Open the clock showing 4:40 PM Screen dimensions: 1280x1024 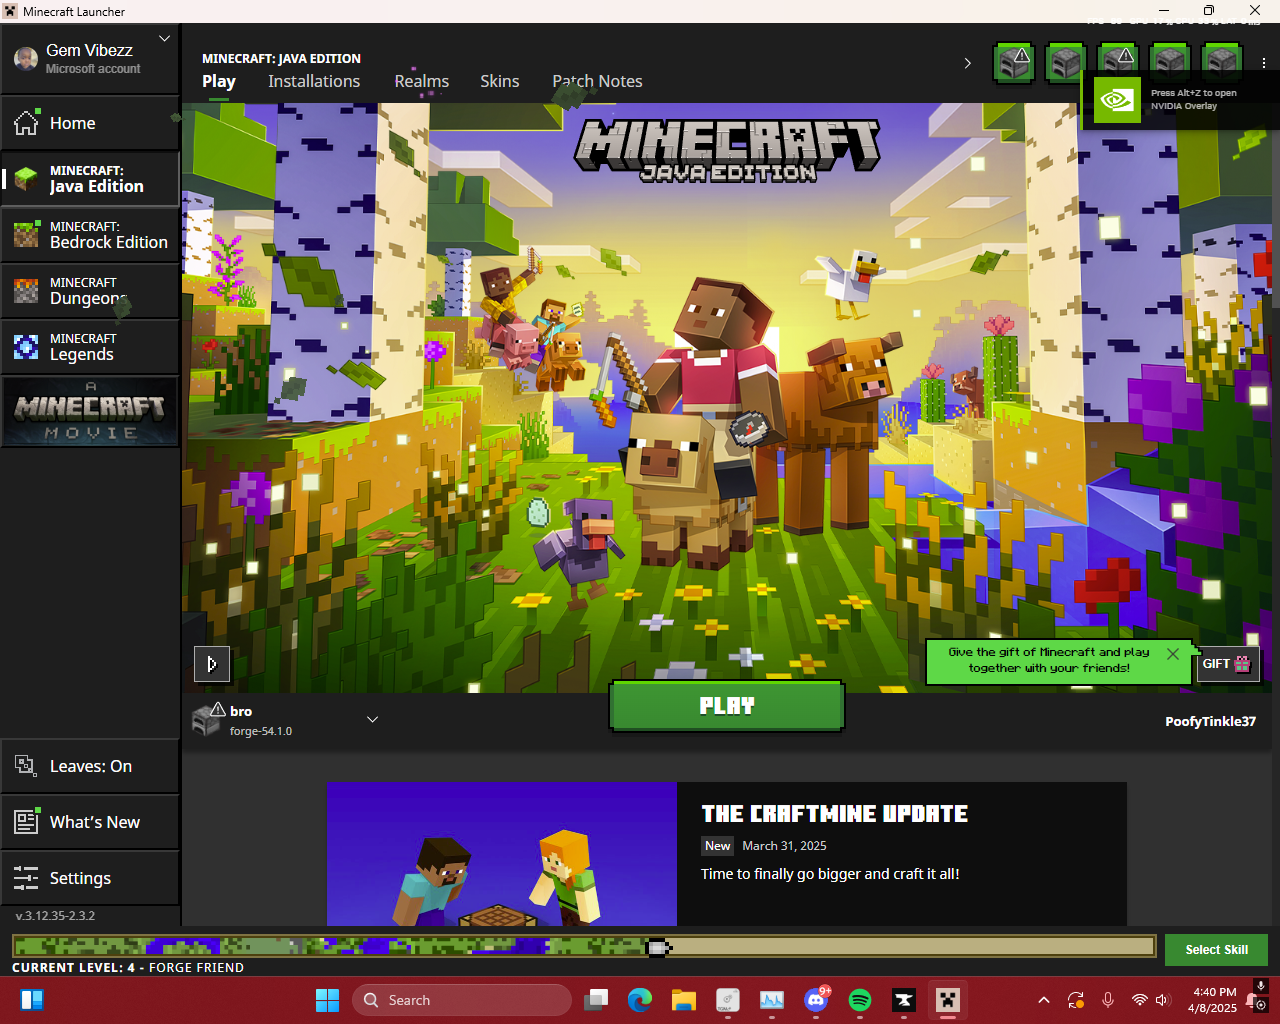(x=1213, y=1000)
